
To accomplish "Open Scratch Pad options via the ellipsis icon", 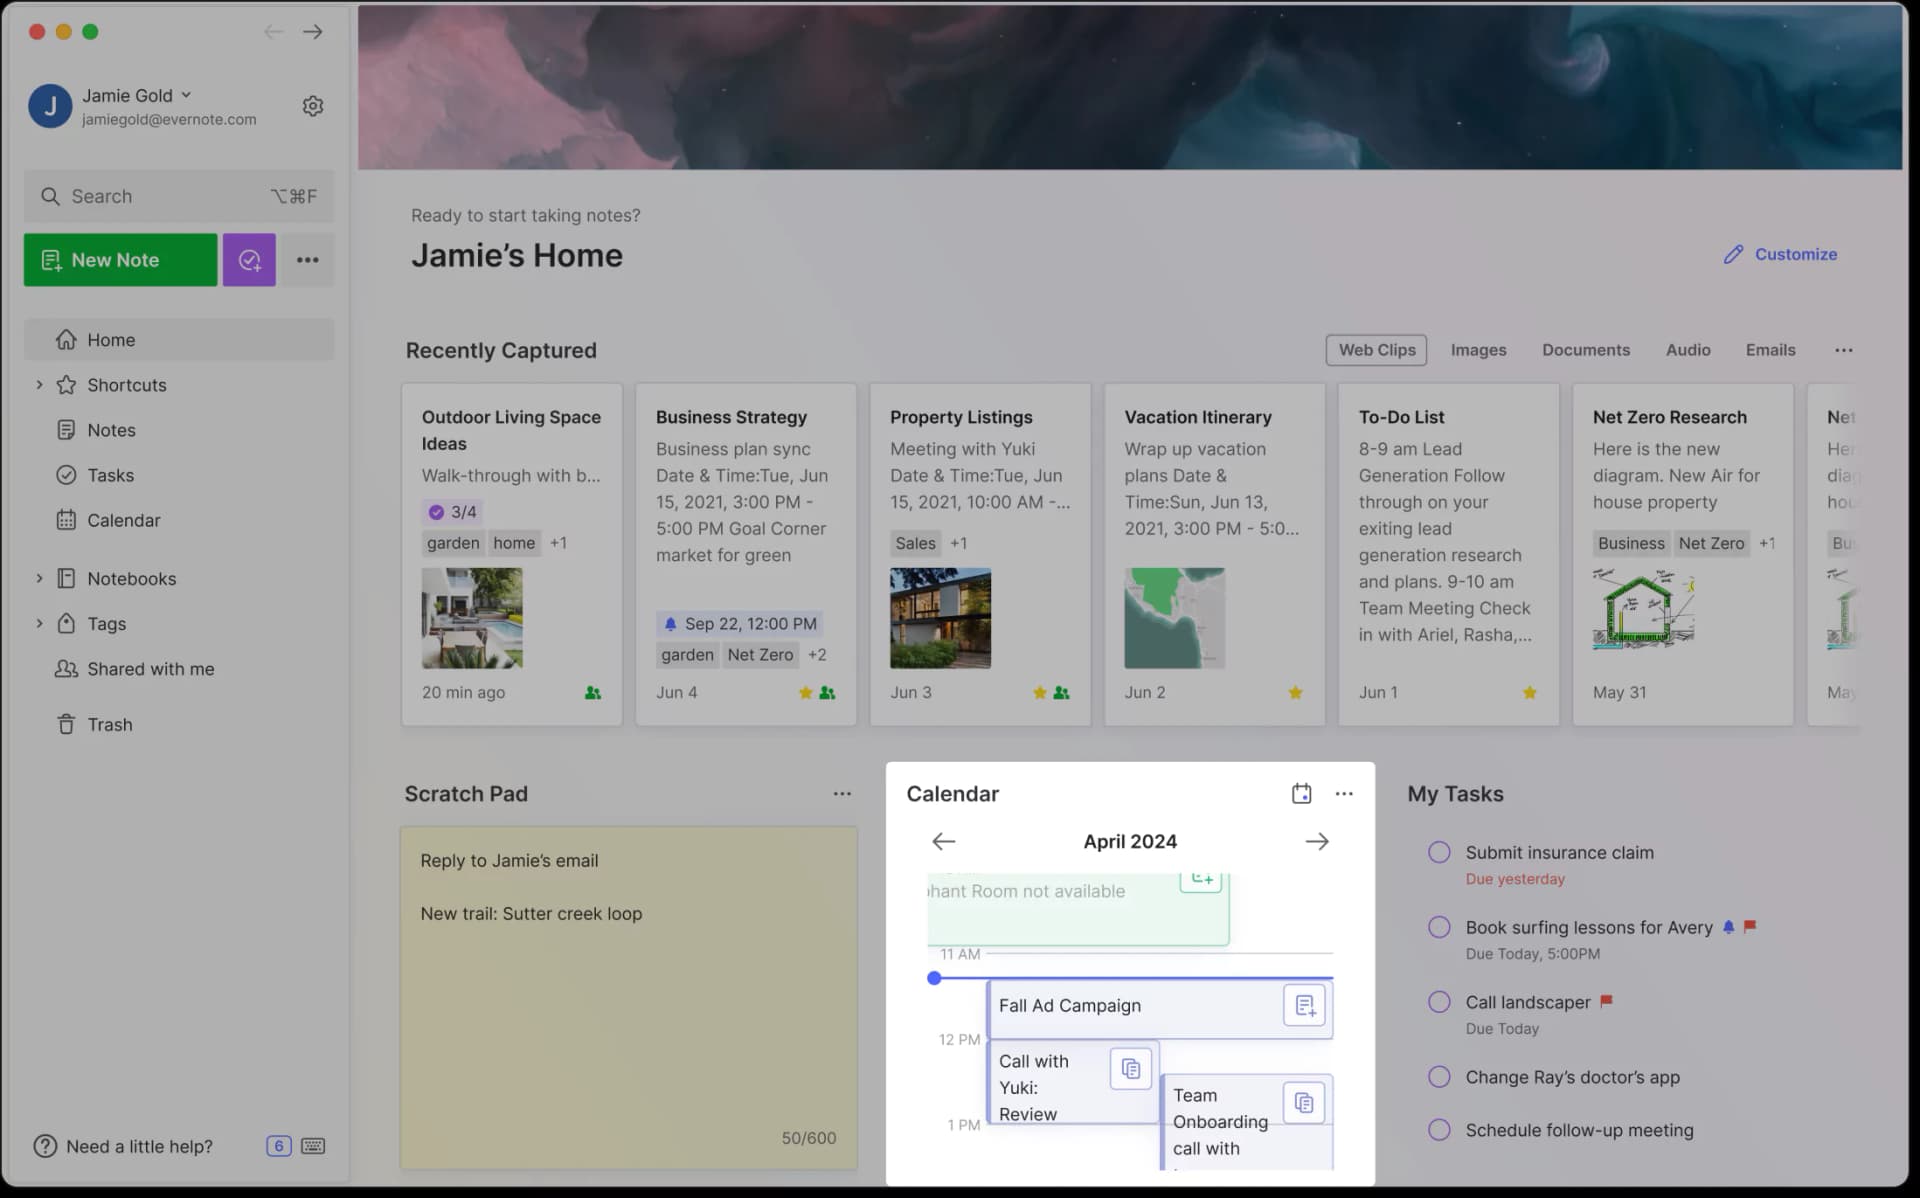I will 841,793.
